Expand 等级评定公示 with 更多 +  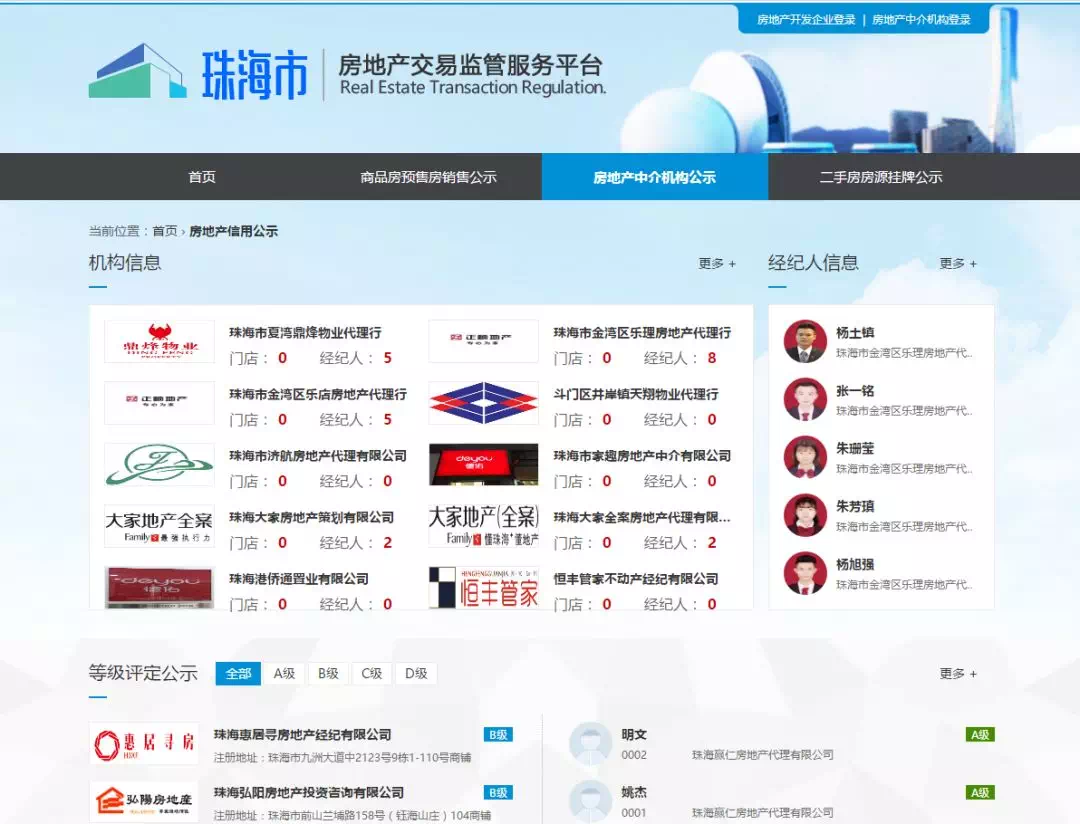(958, 673)
